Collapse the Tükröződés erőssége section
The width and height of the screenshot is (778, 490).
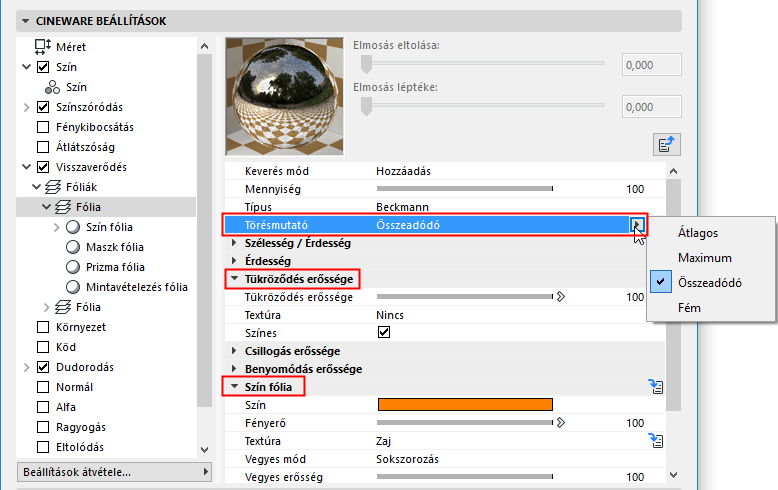[x=235, y=279]
